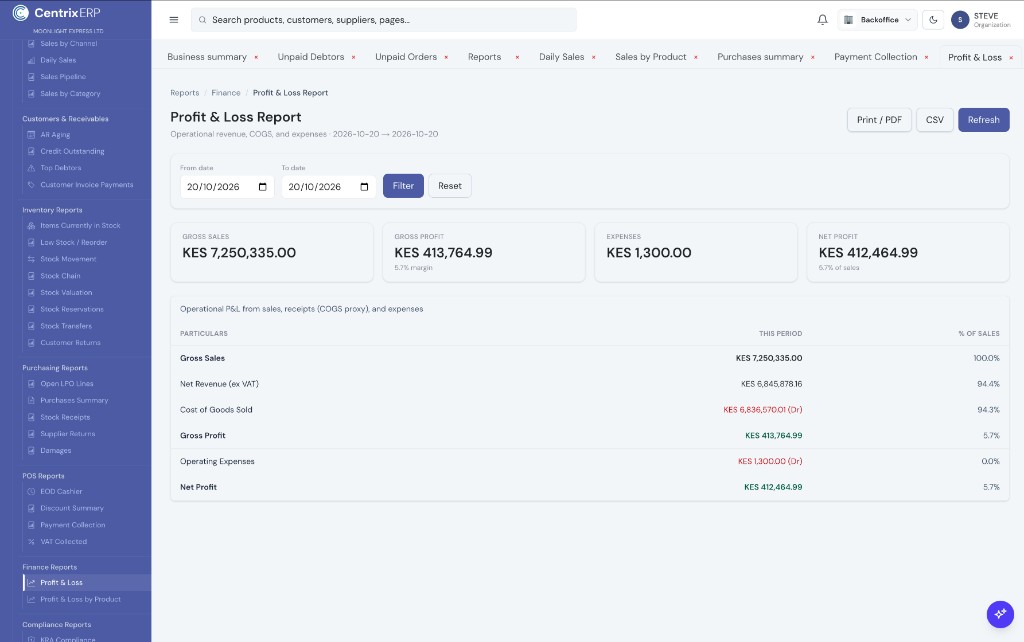Open Customer Invoice Payments in sidebar
Viewport: 1024px width, 642px height.
[86, 185]
